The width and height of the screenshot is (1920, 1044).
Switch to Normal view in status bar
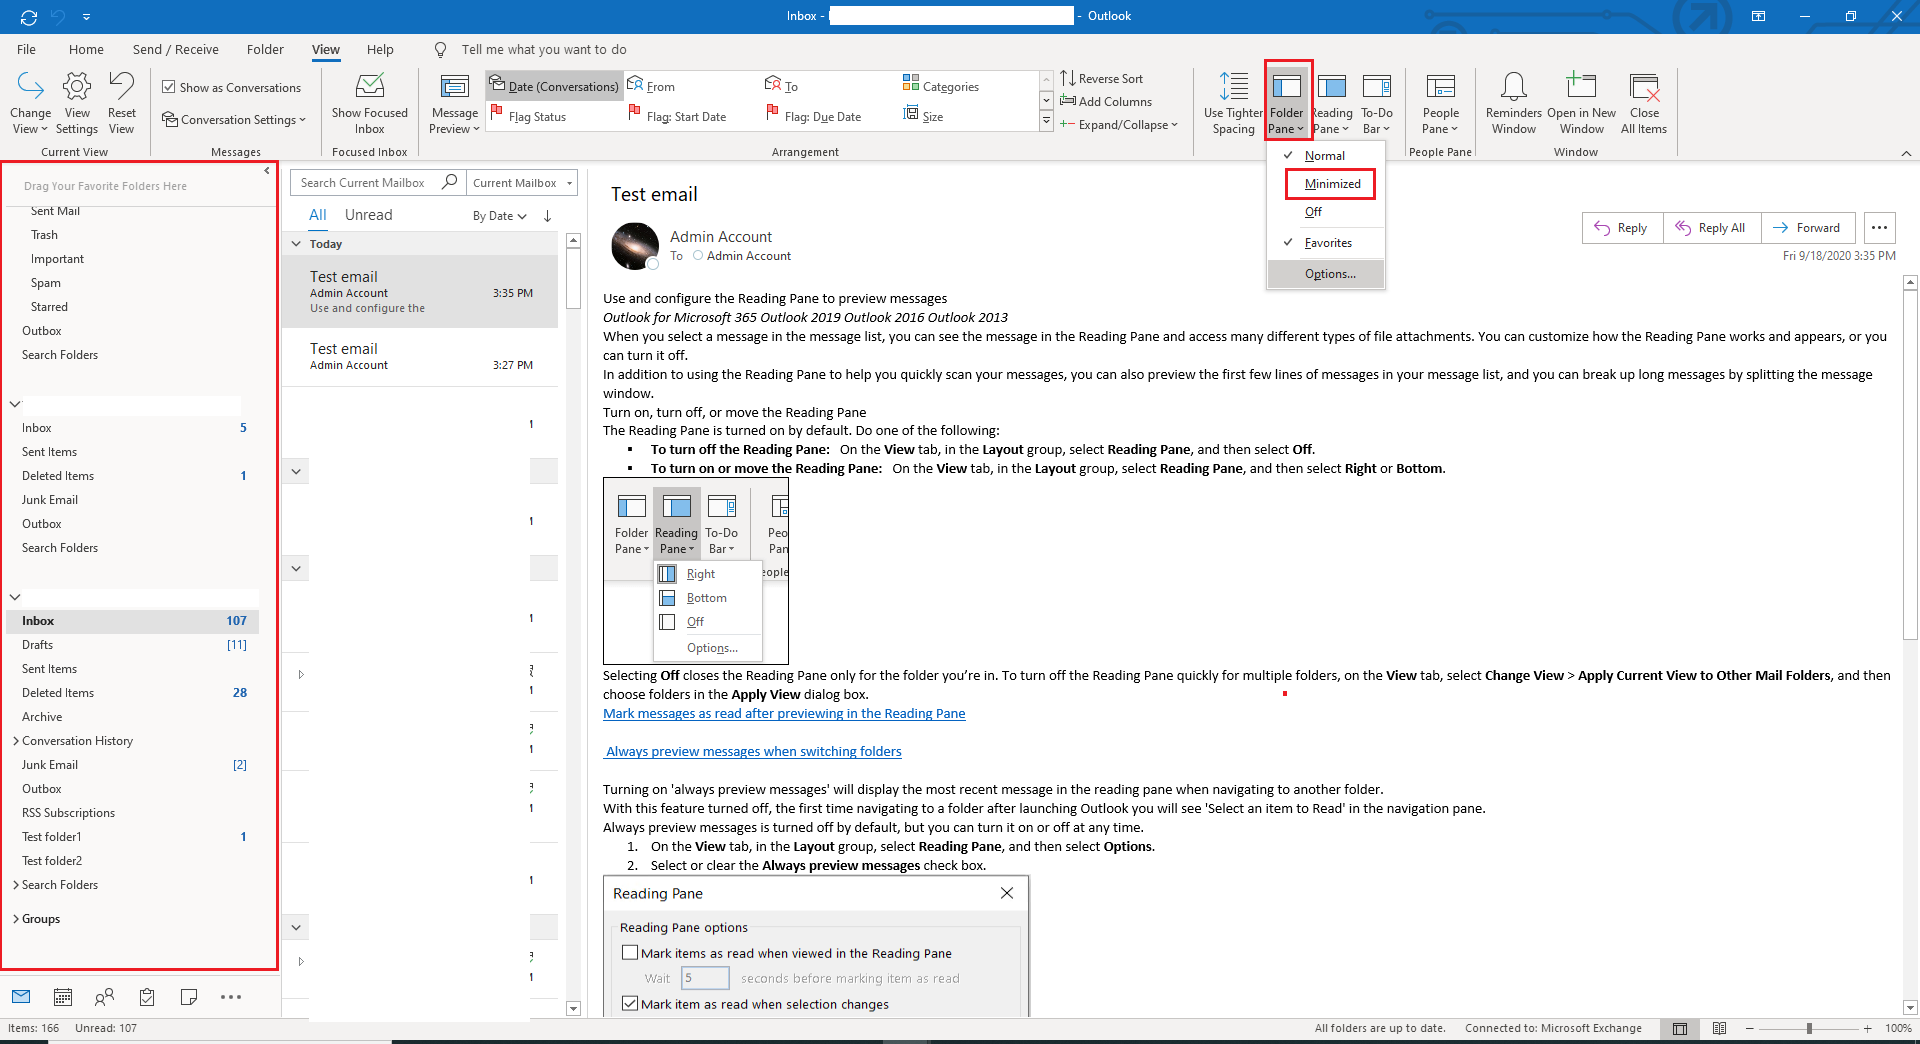pyautogui.click(x=1680, y=1028)
